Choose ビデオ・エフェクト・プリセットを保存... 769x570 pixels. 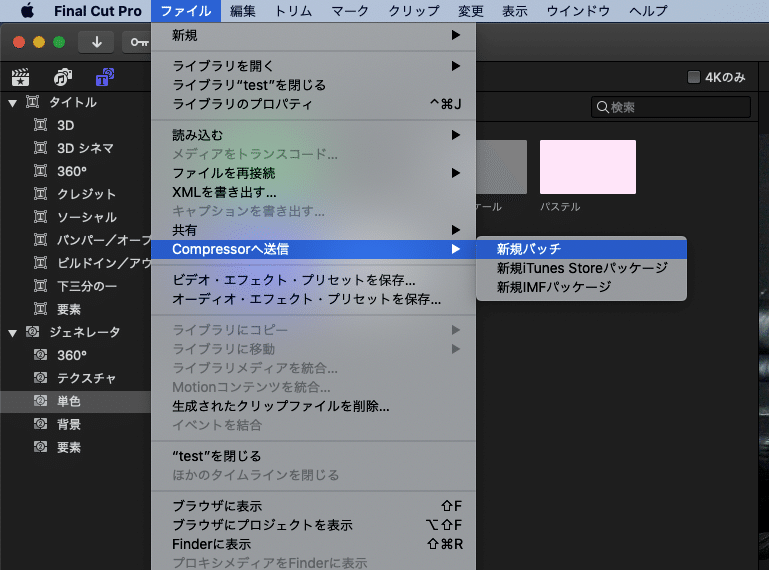point(313,280)
